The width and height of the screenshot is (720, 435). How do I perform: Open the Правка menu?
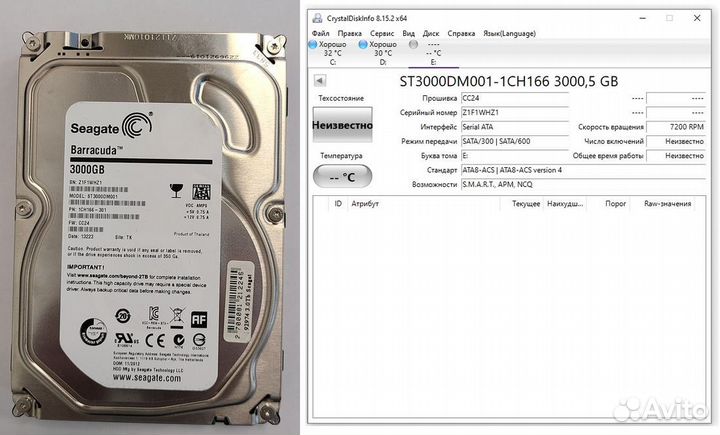[349, 34]
